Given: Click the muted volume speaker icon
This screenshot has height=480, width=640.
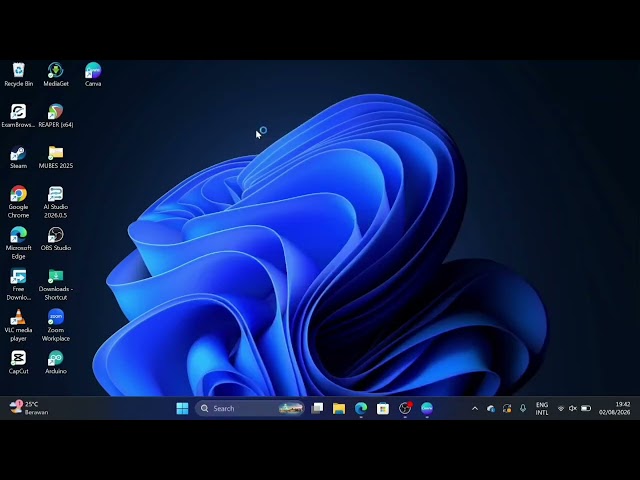Looking at the screenshot, I should click(x=573, y=408).
